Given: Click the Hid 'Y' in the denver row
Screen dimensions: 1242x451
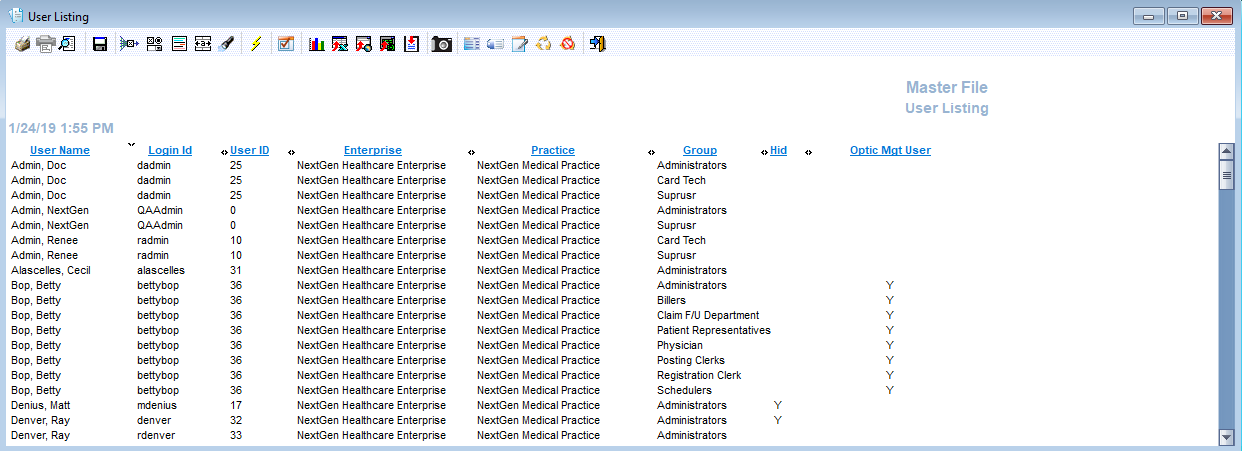Looking at the screenshot, I should (x=778, y=420).
